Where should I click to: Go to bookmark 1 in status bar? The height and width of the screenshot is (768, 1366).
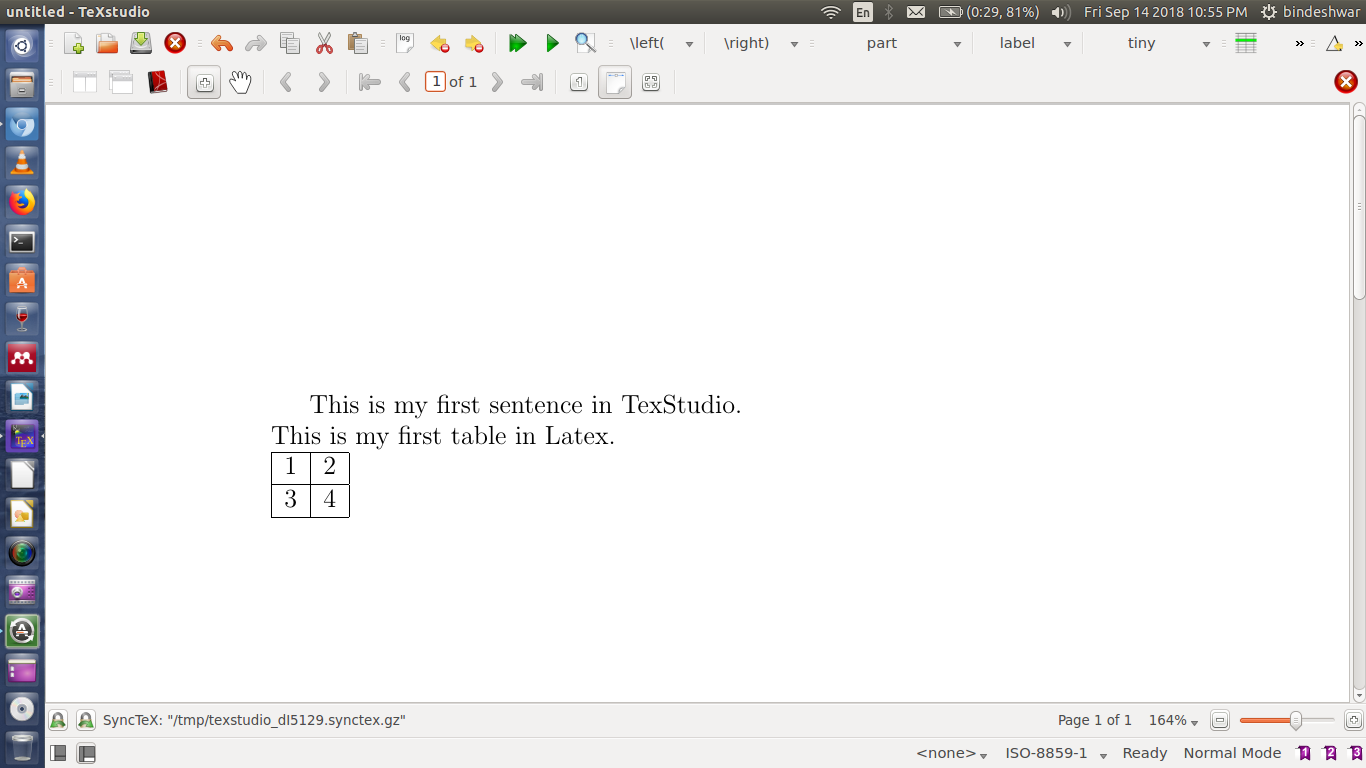point(1304,753)
